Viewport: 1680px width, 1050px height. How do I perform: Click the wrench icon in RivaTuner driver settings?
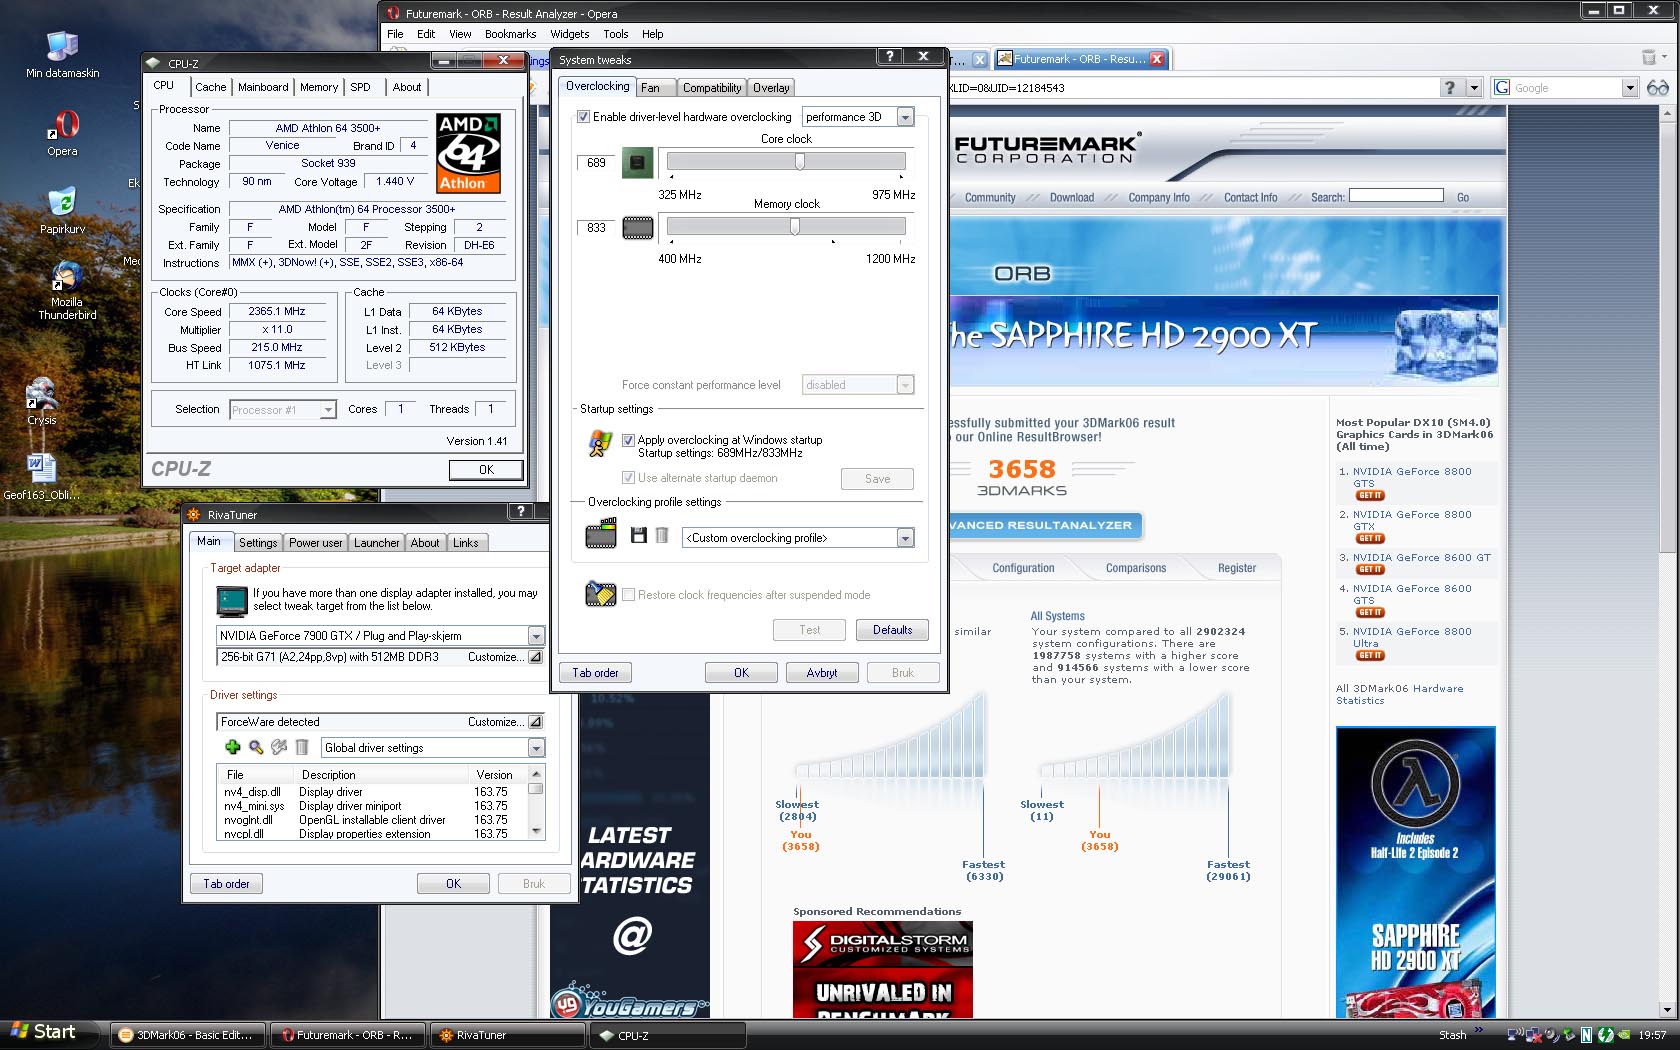[x=279, y=747]
